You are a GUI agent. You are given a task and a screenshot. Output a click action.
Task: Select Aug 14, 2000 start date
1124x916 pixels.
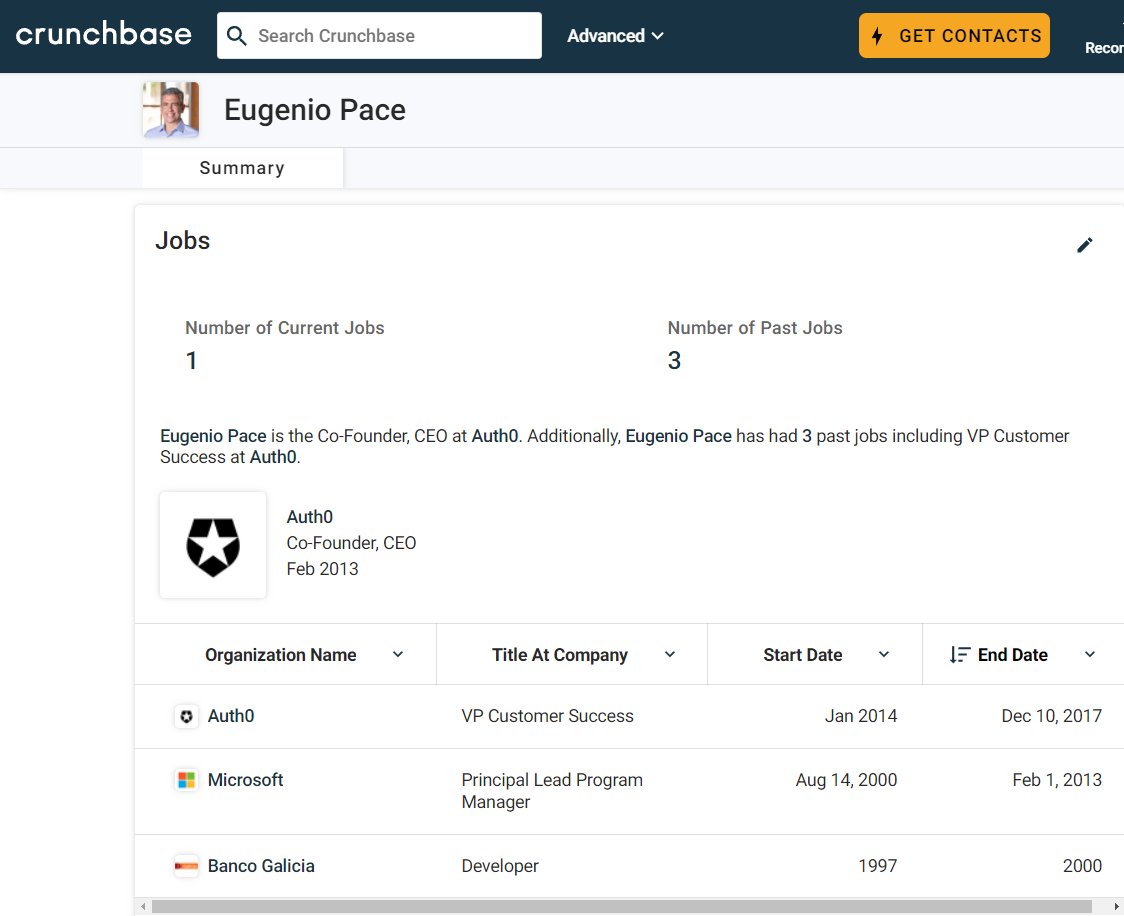[x=846, y=780]
